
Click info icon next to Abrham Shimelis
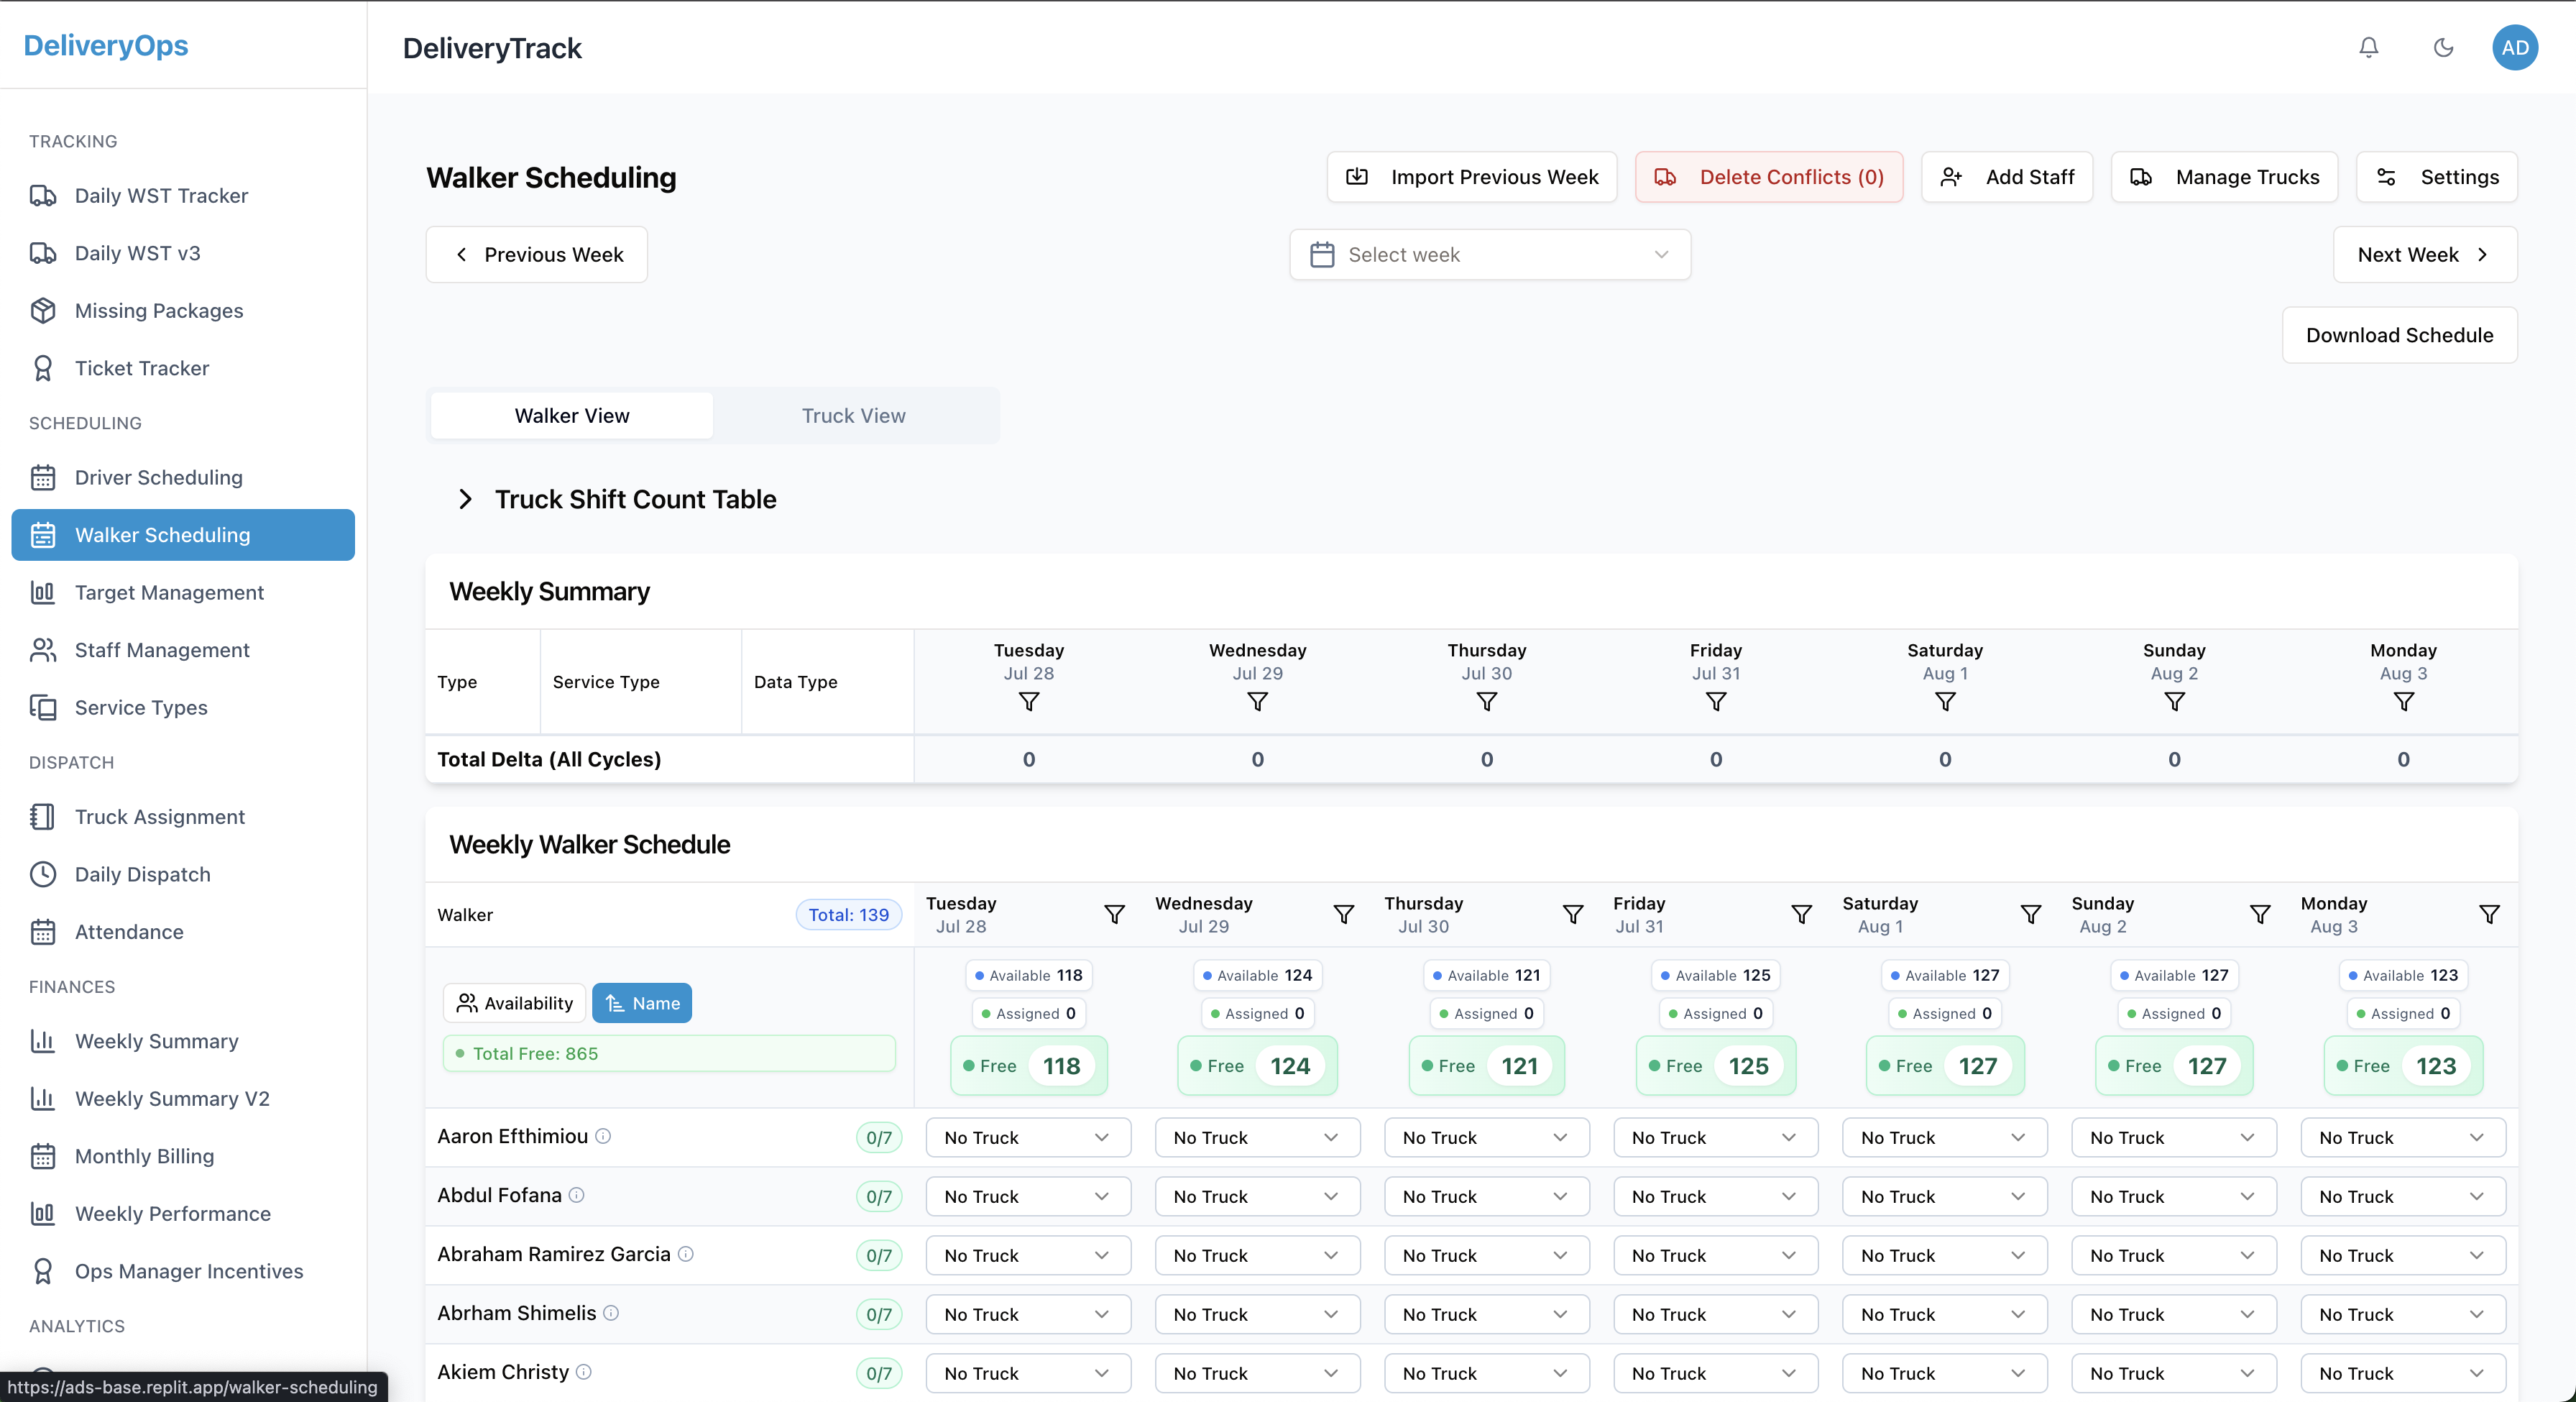coord(611,1313)
